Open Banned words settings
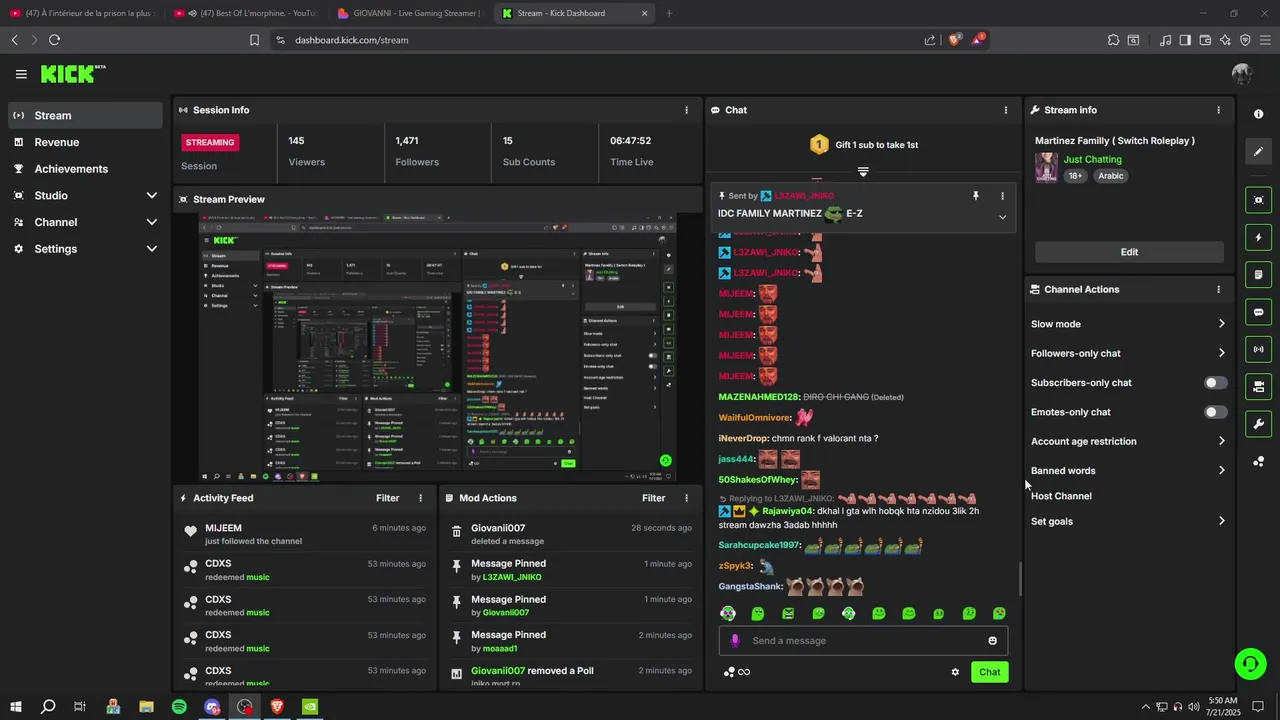Image resolution: width=1280 pixels, height=720 pixels. point(1129,471)
